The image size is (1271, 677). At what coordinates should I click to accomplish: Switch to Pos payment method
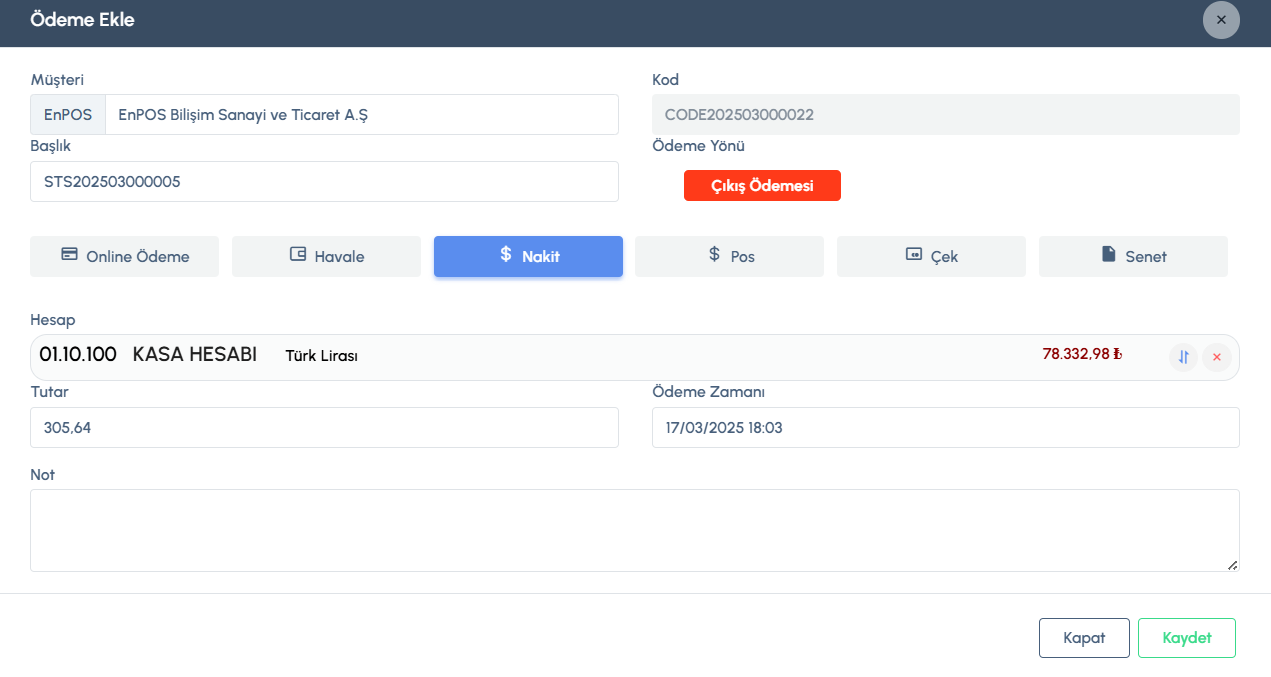[x=729, y=256]
